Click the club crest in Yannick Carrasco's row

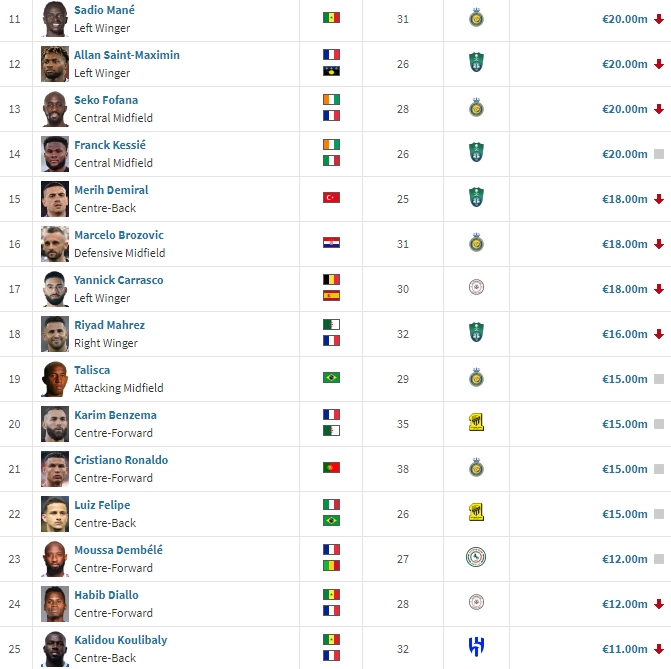476,287
